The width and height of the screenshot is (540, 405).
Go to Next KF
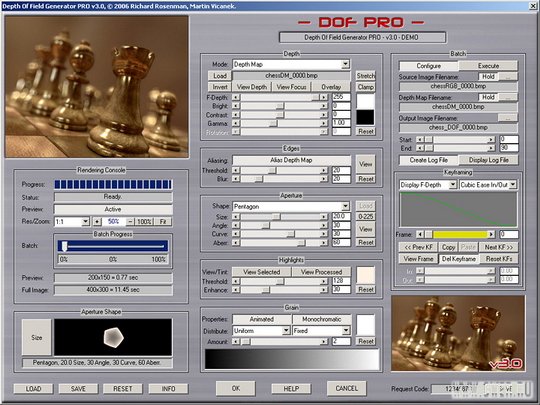tap(499, 247)
